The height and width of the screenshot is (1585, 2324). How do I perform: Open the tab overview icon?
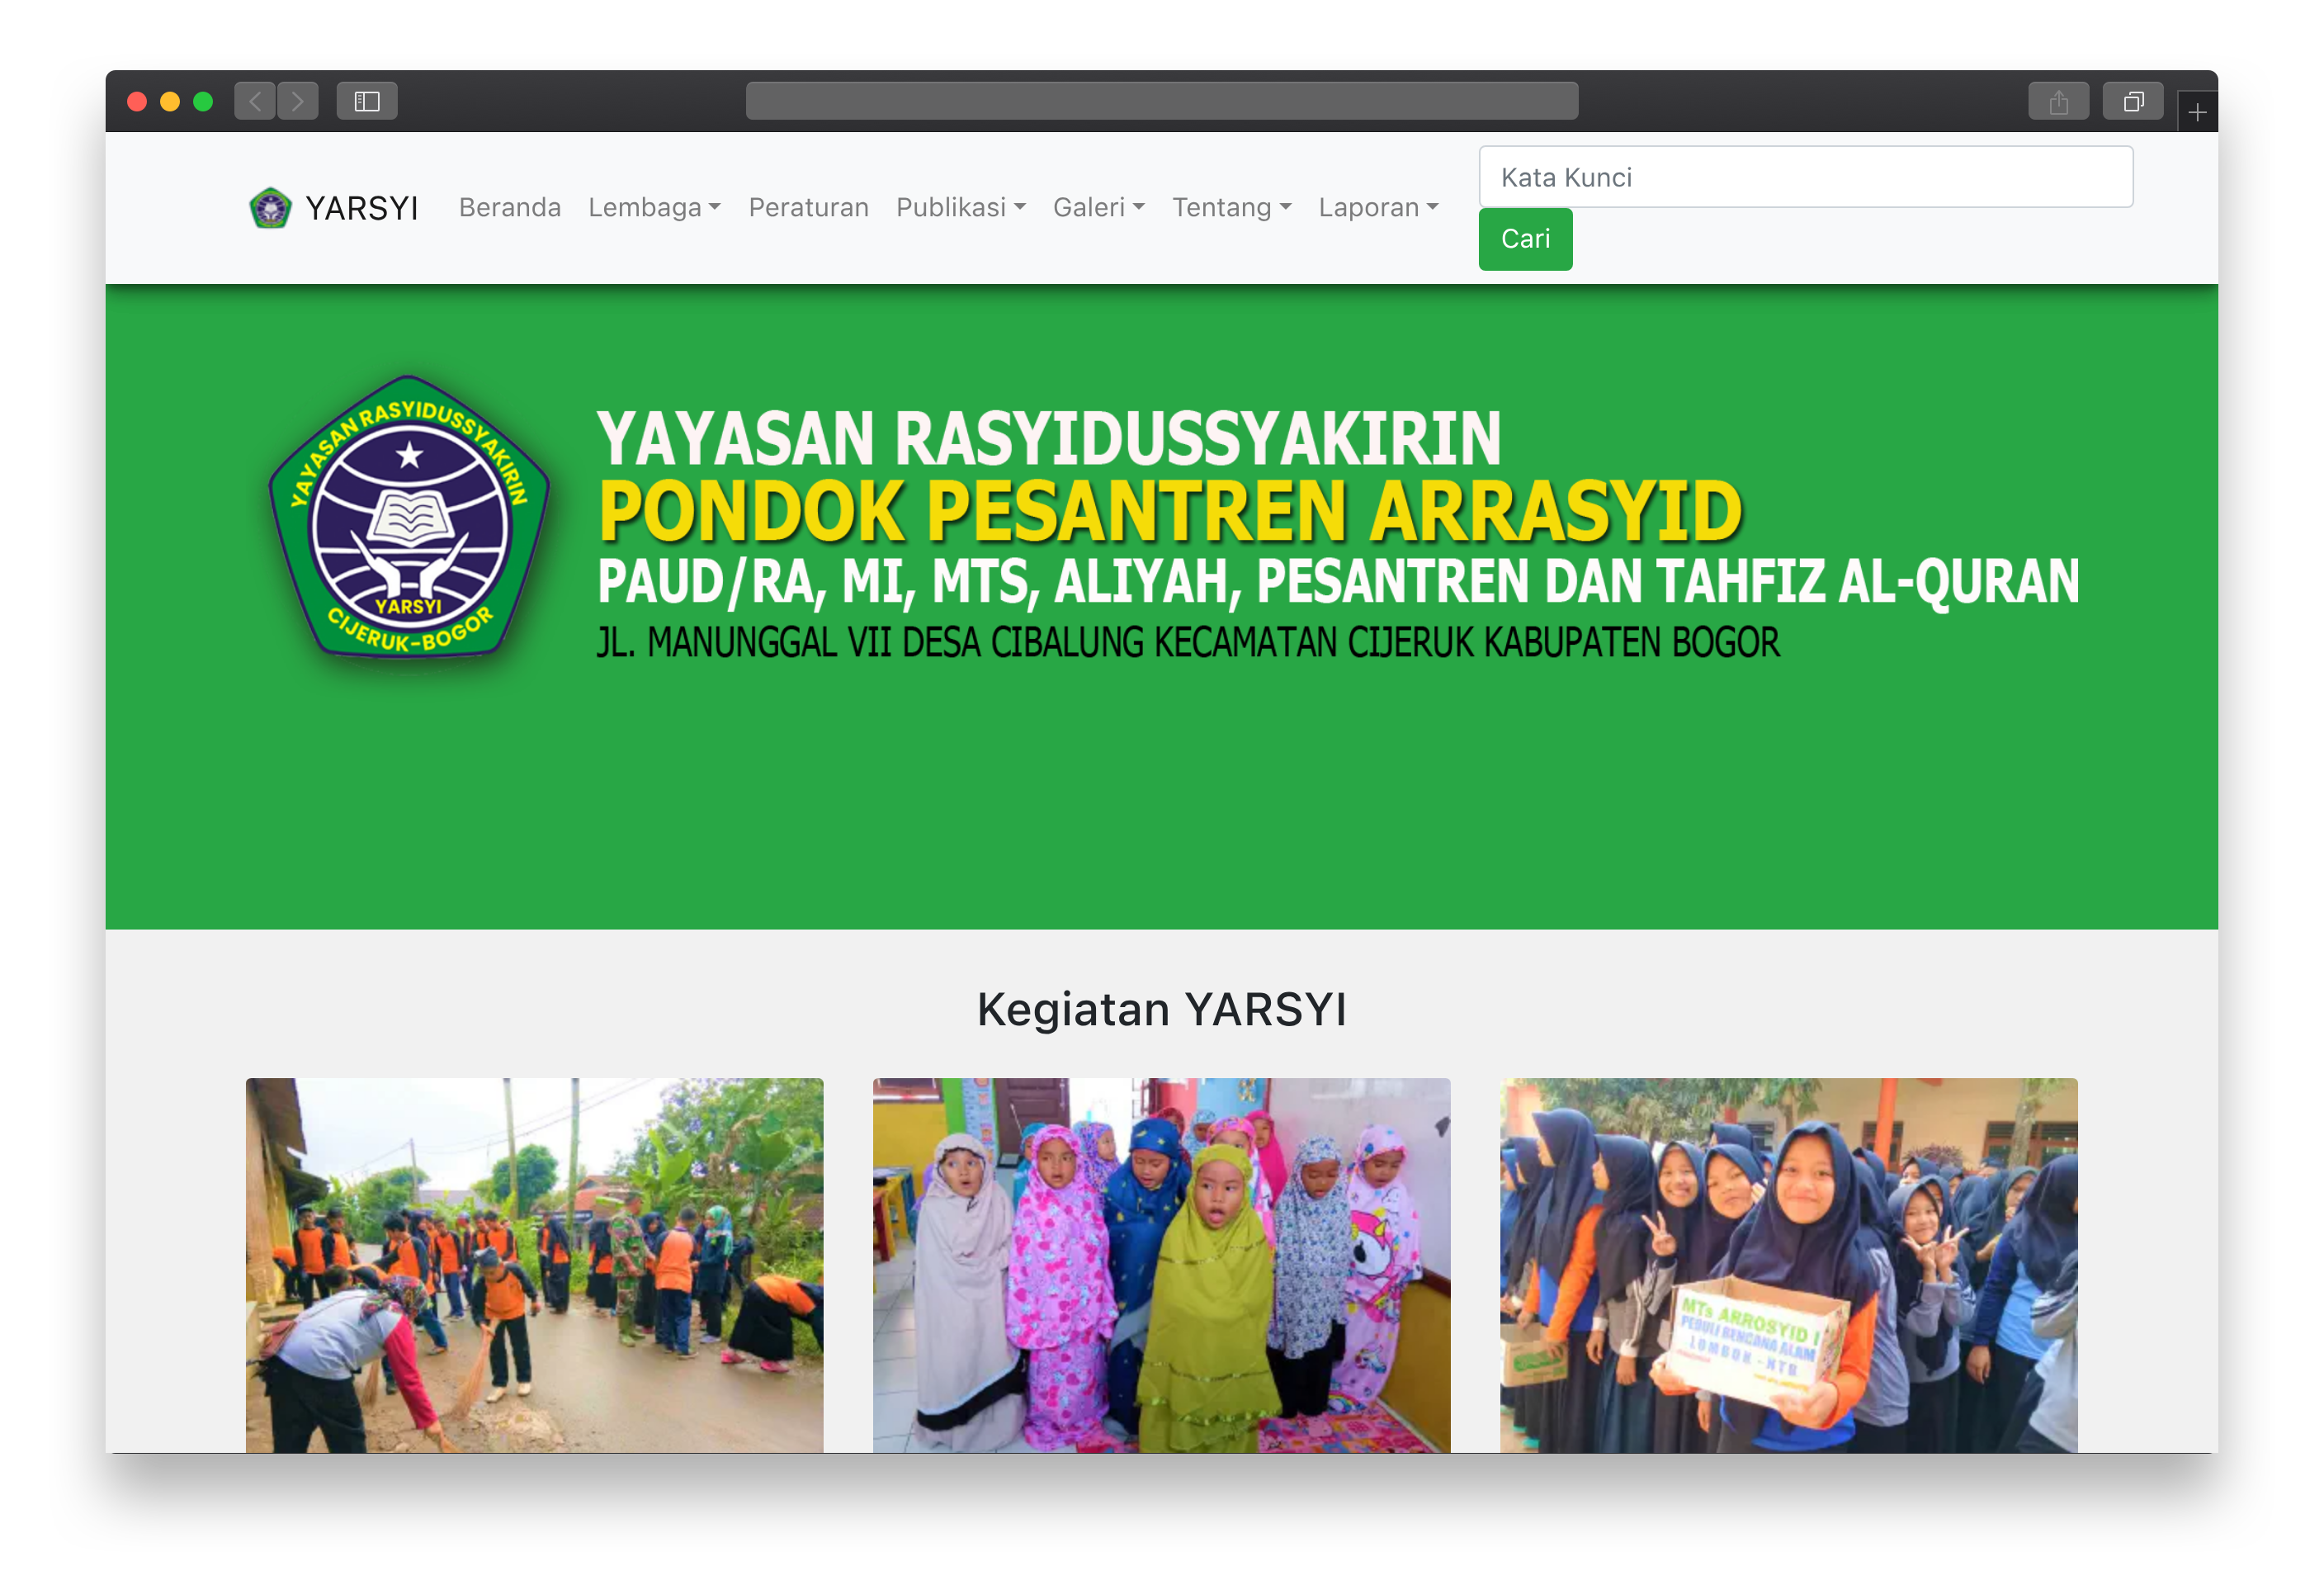pyautogui.click(x=2133, y=100)
